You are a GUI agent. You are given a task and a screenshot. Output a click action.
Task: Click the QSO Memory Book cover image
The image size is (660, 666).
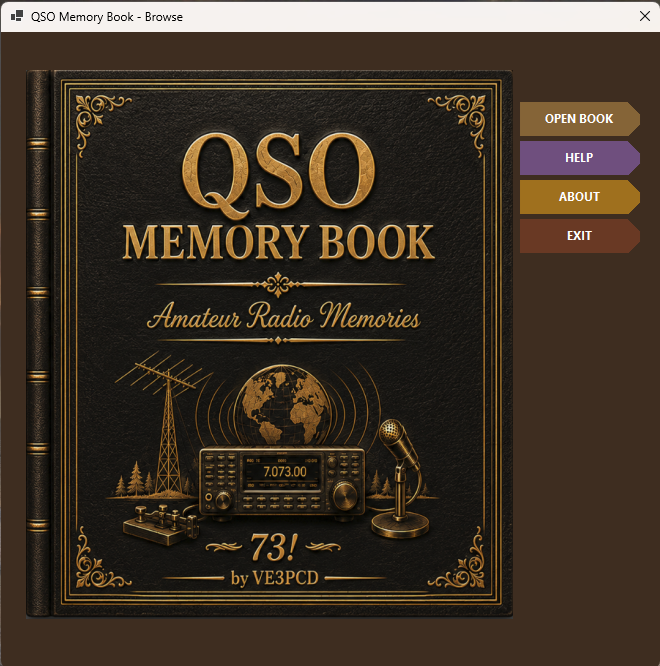(269, 344)
